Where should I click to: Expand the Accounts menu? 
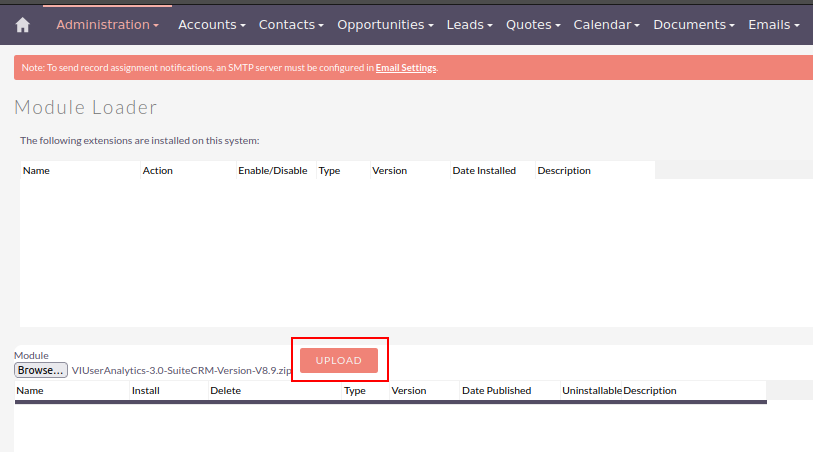tap(212, 24)
